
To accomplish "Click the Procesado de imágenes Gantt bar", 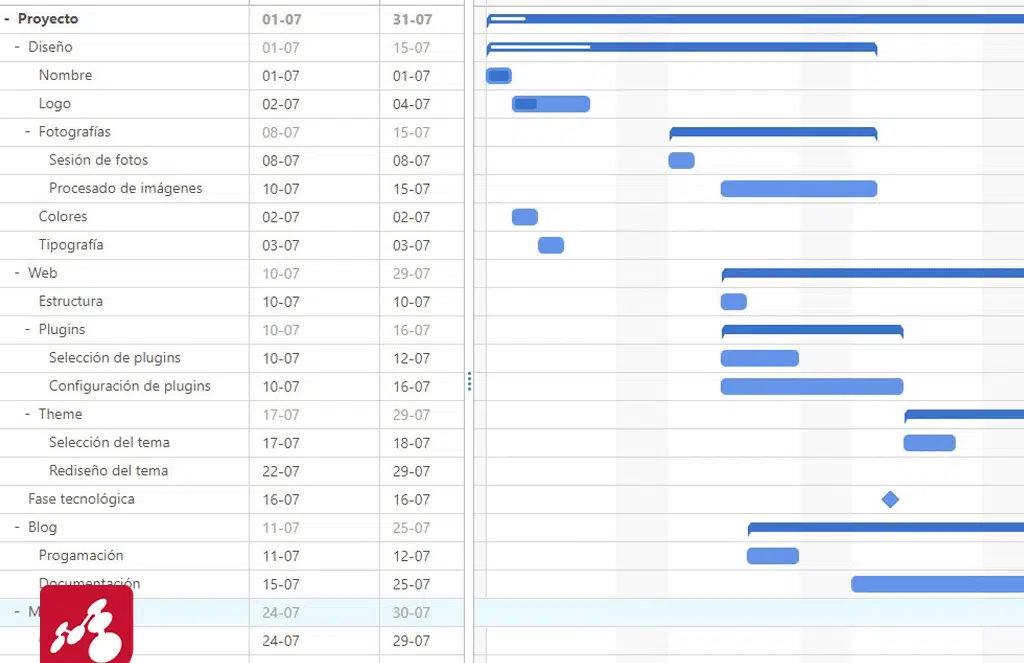I will 798,189.
